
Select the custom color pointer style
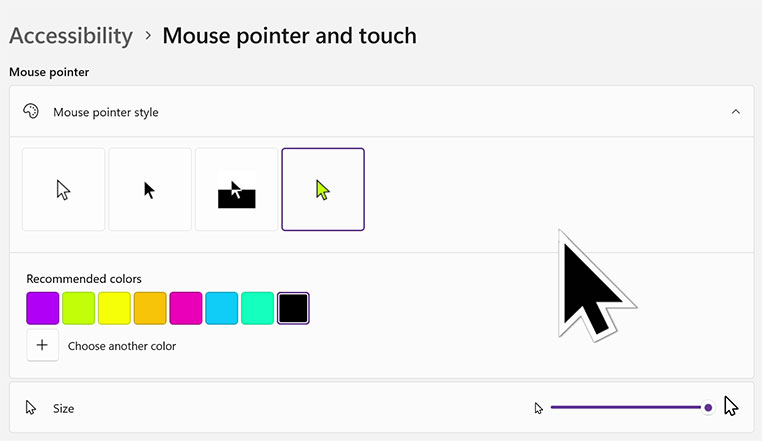coord(323,190)
